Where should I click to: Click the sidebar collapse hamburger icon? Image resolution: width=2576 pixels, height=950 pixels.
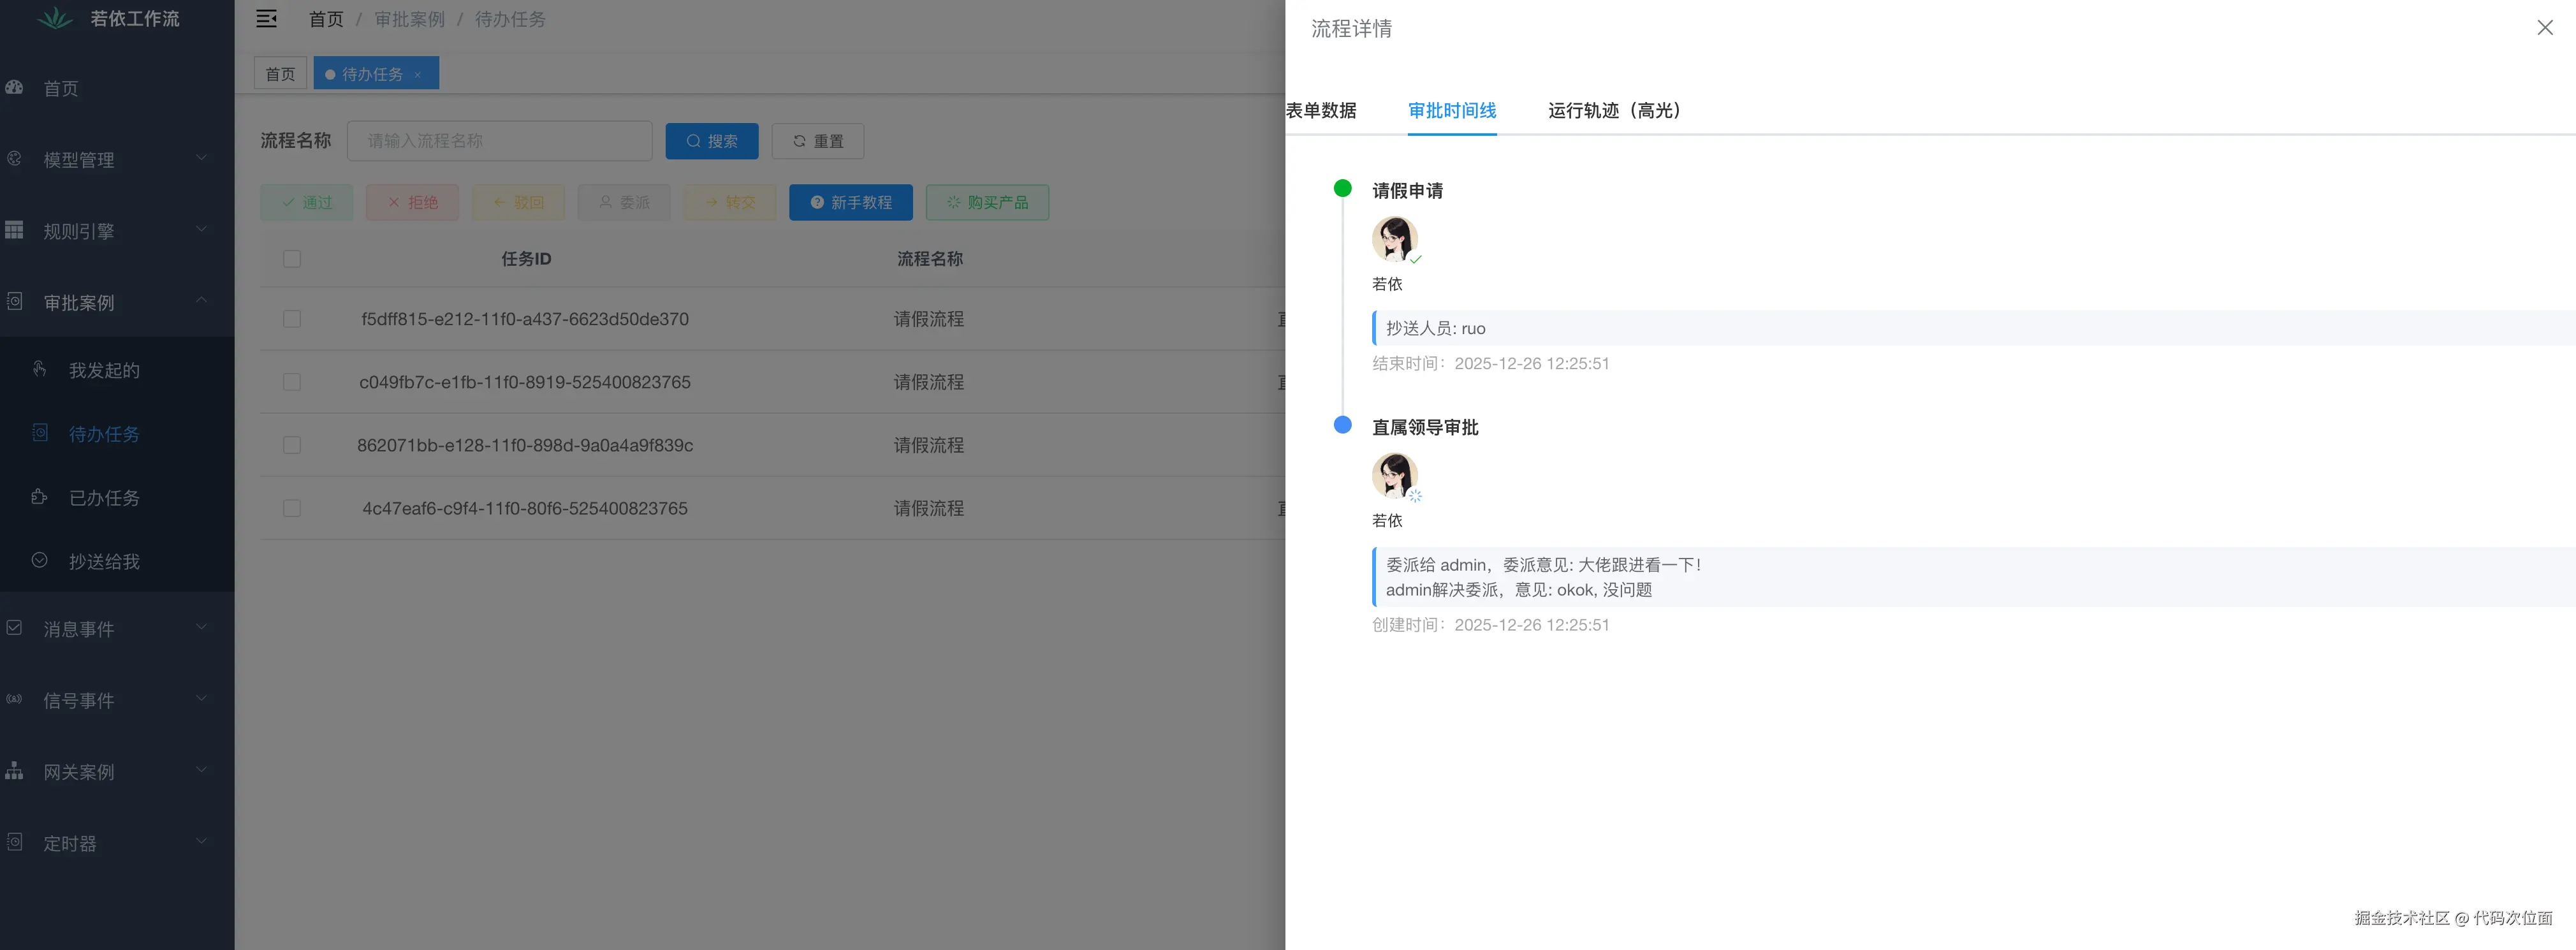pyautogui.click(x=266, y=19)
